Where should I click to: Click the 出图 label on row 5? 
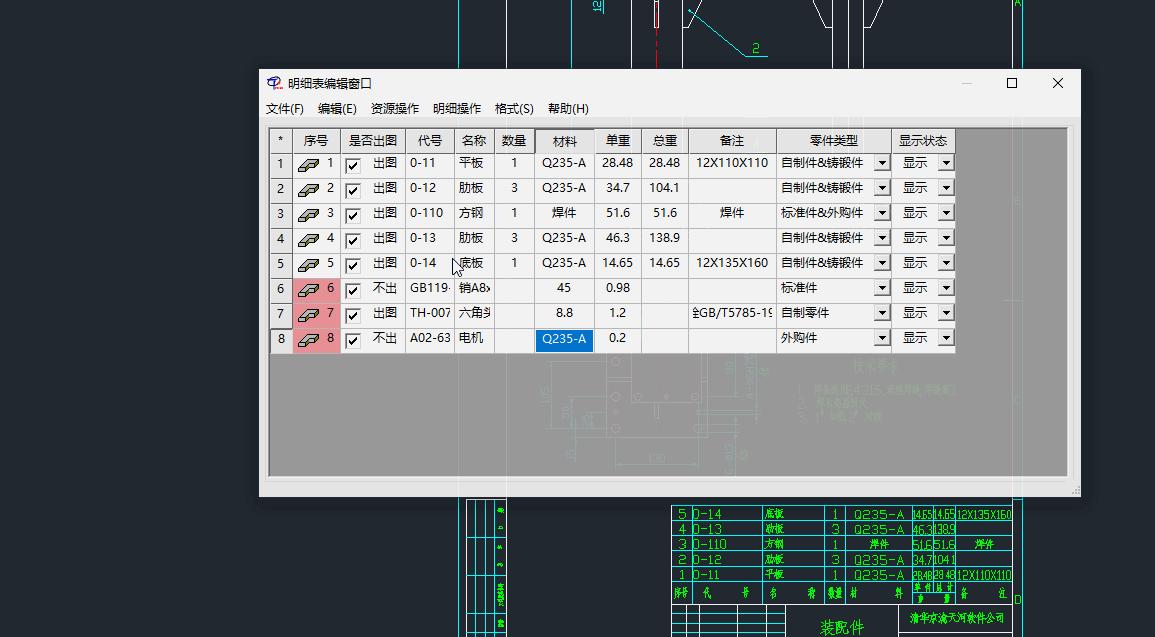pos(384,263)
